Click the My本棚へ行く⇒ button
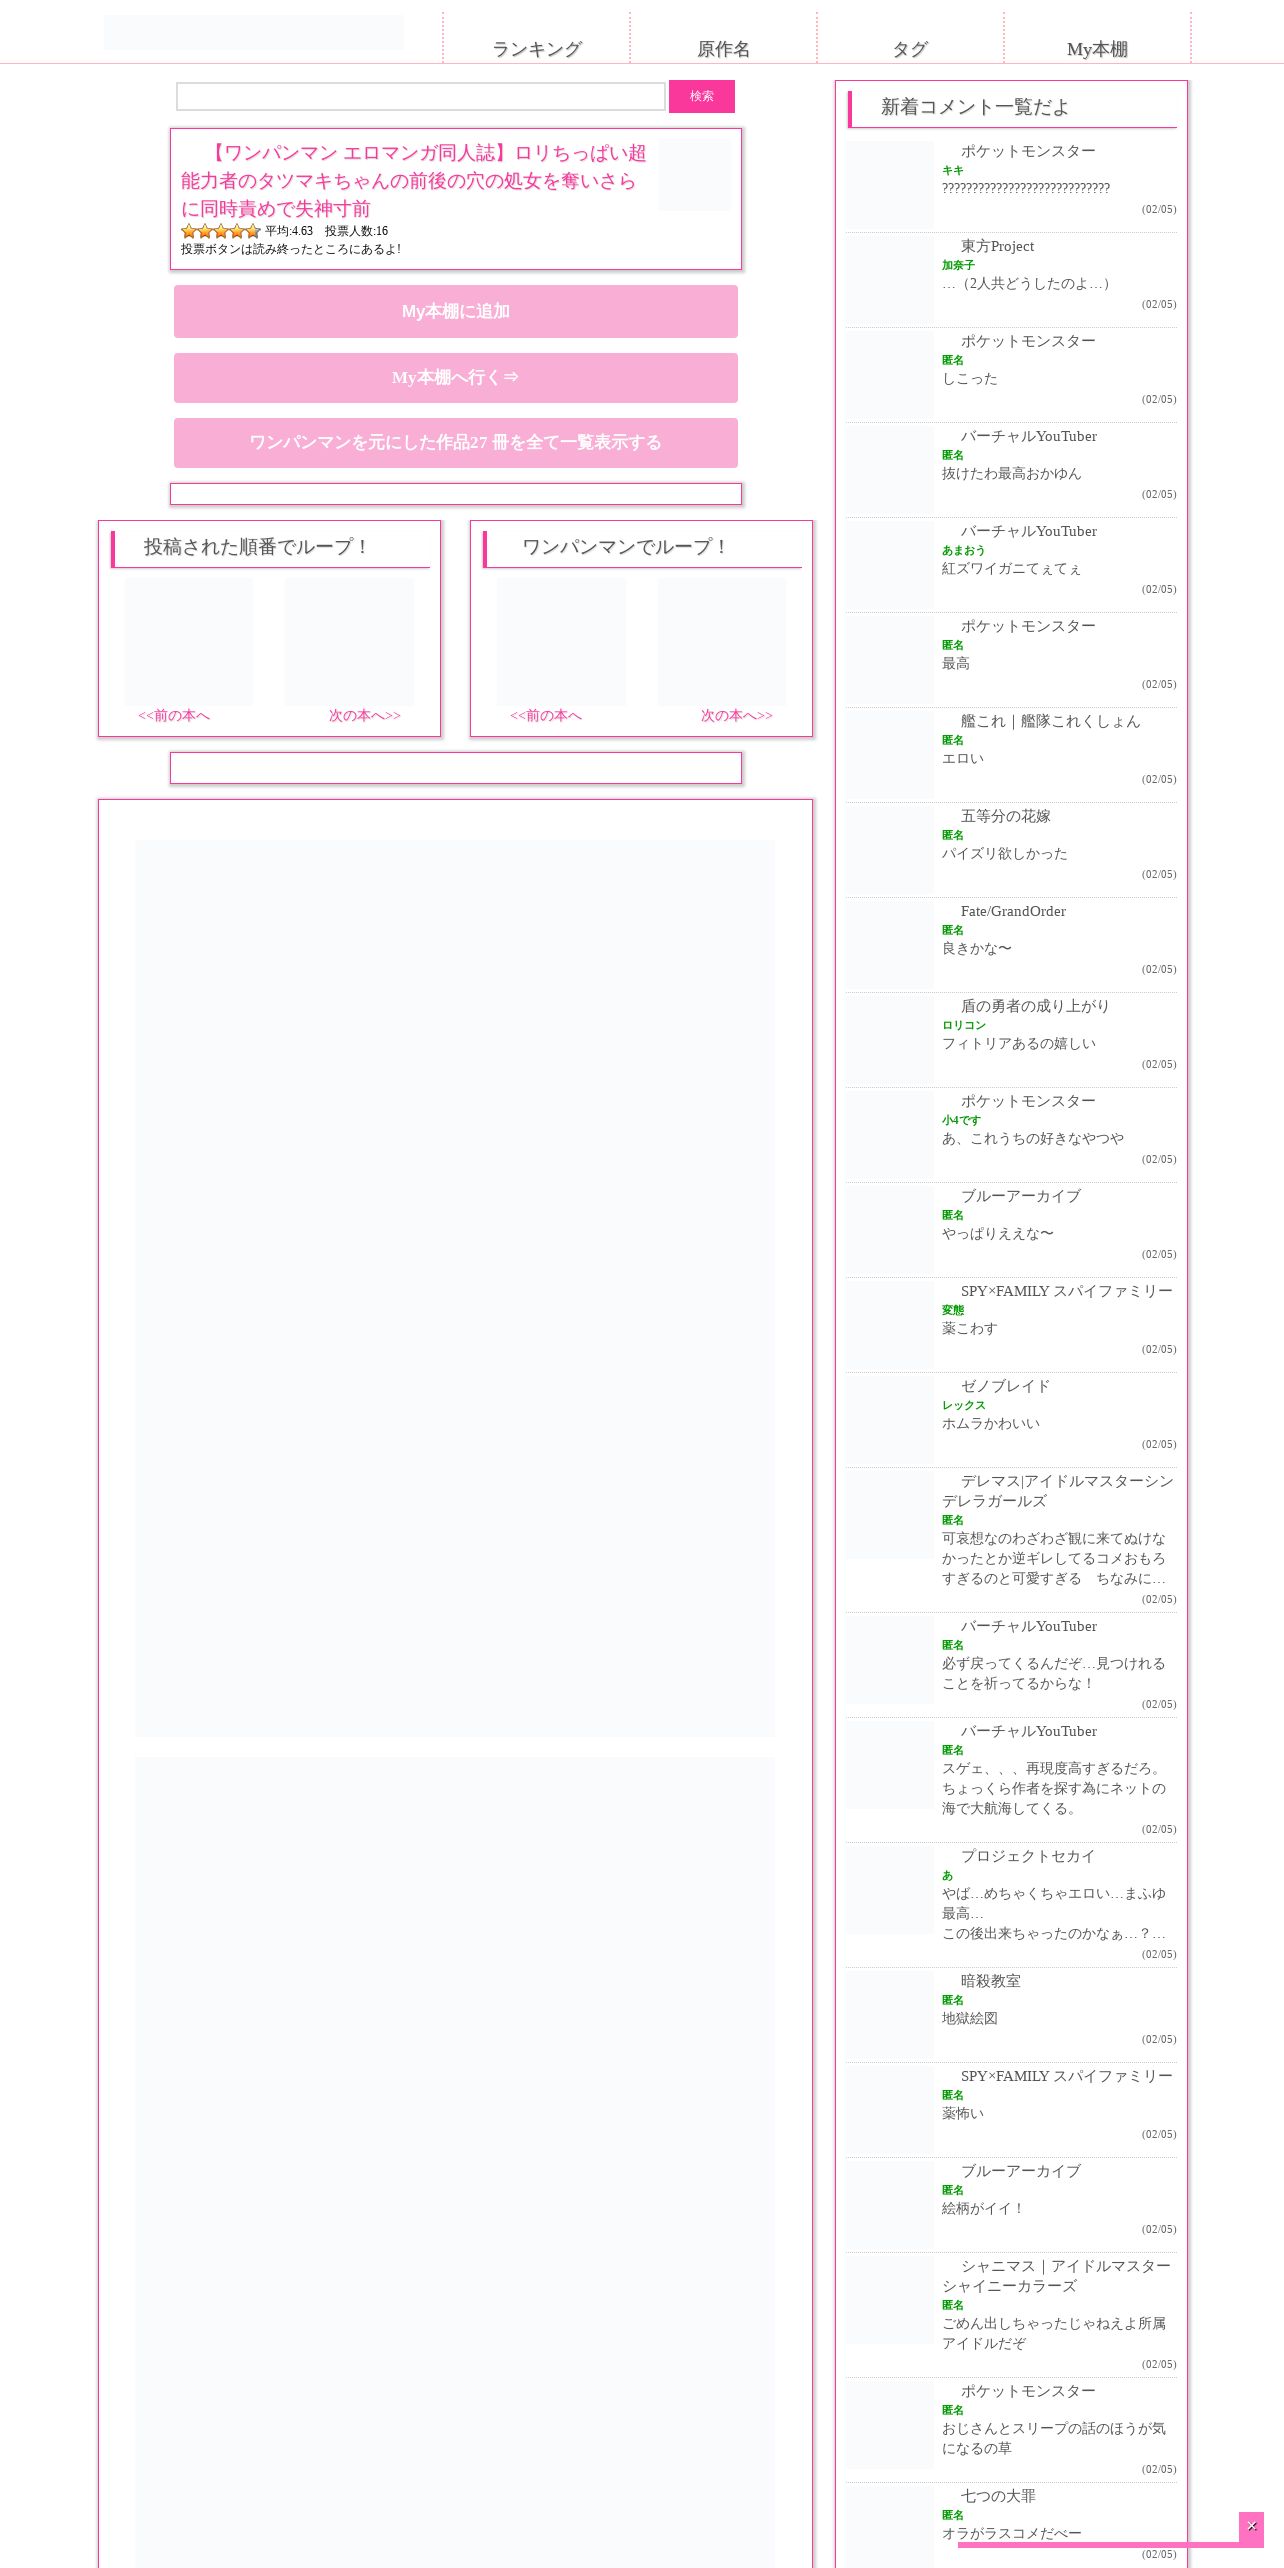 click(x=456, y=377)
